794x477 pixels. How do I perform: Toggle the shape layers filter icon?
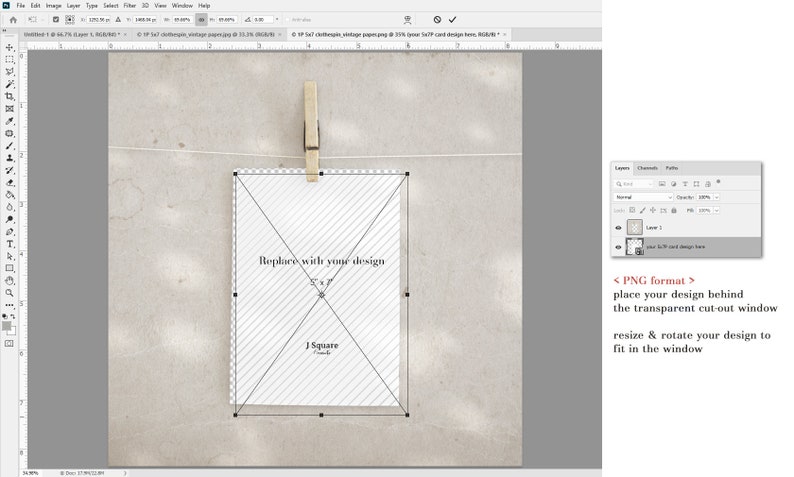[696, 184]
